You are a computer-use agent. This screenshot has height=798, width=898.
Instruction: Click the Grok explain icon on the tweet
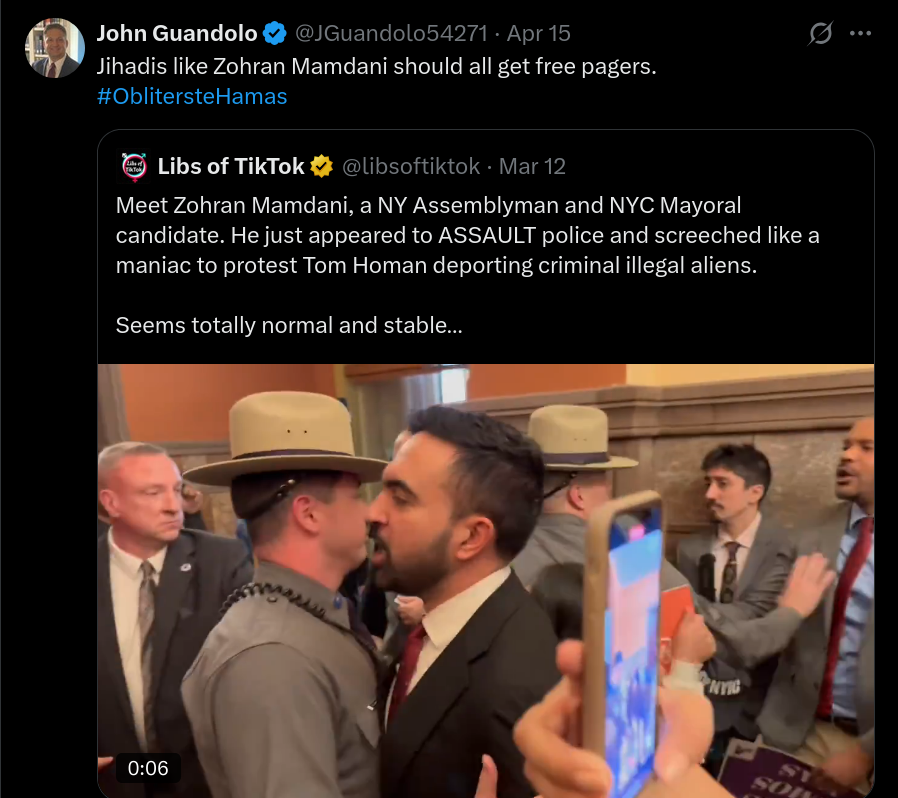(820, 33)
